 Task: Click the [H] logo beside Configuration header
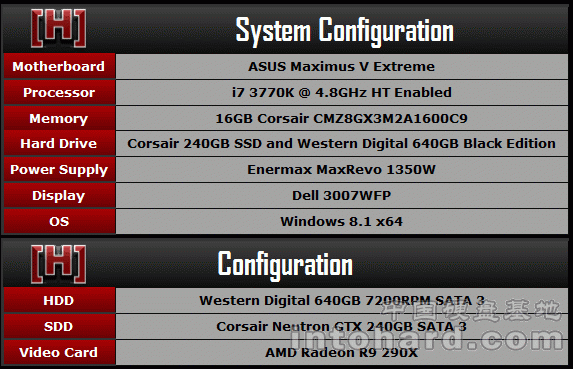pos(58,264)
